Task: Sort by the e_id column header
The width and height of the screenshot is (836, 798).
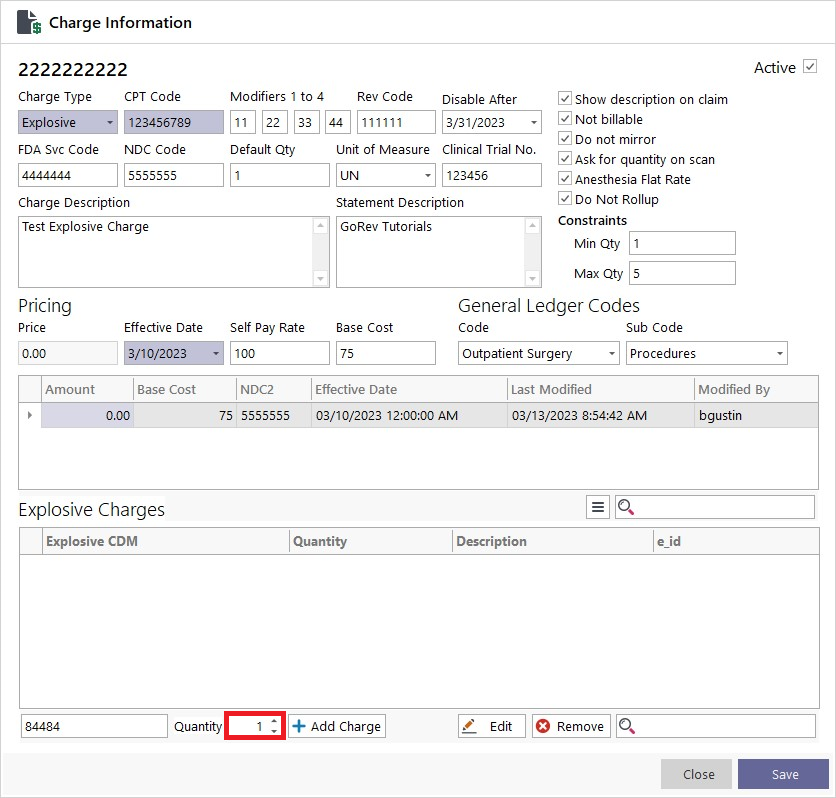Action: tap(736, 541)
